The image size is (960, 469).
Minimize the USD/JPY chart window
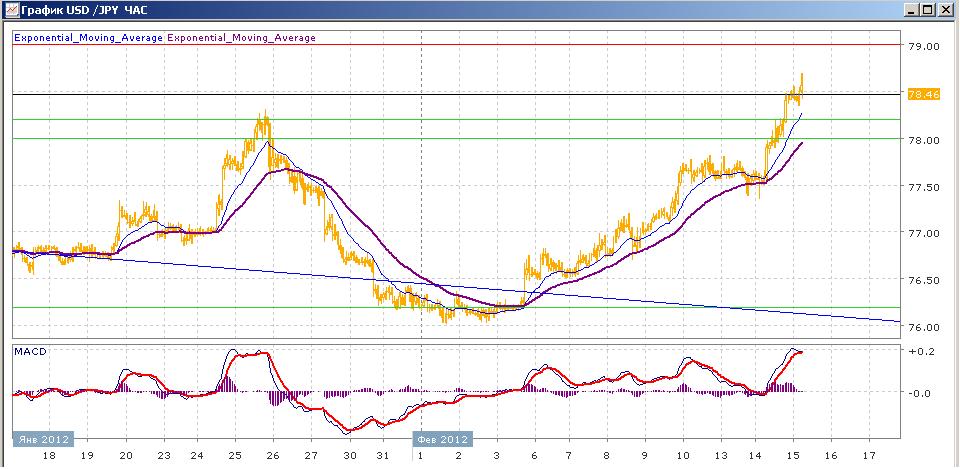point(913,10)
